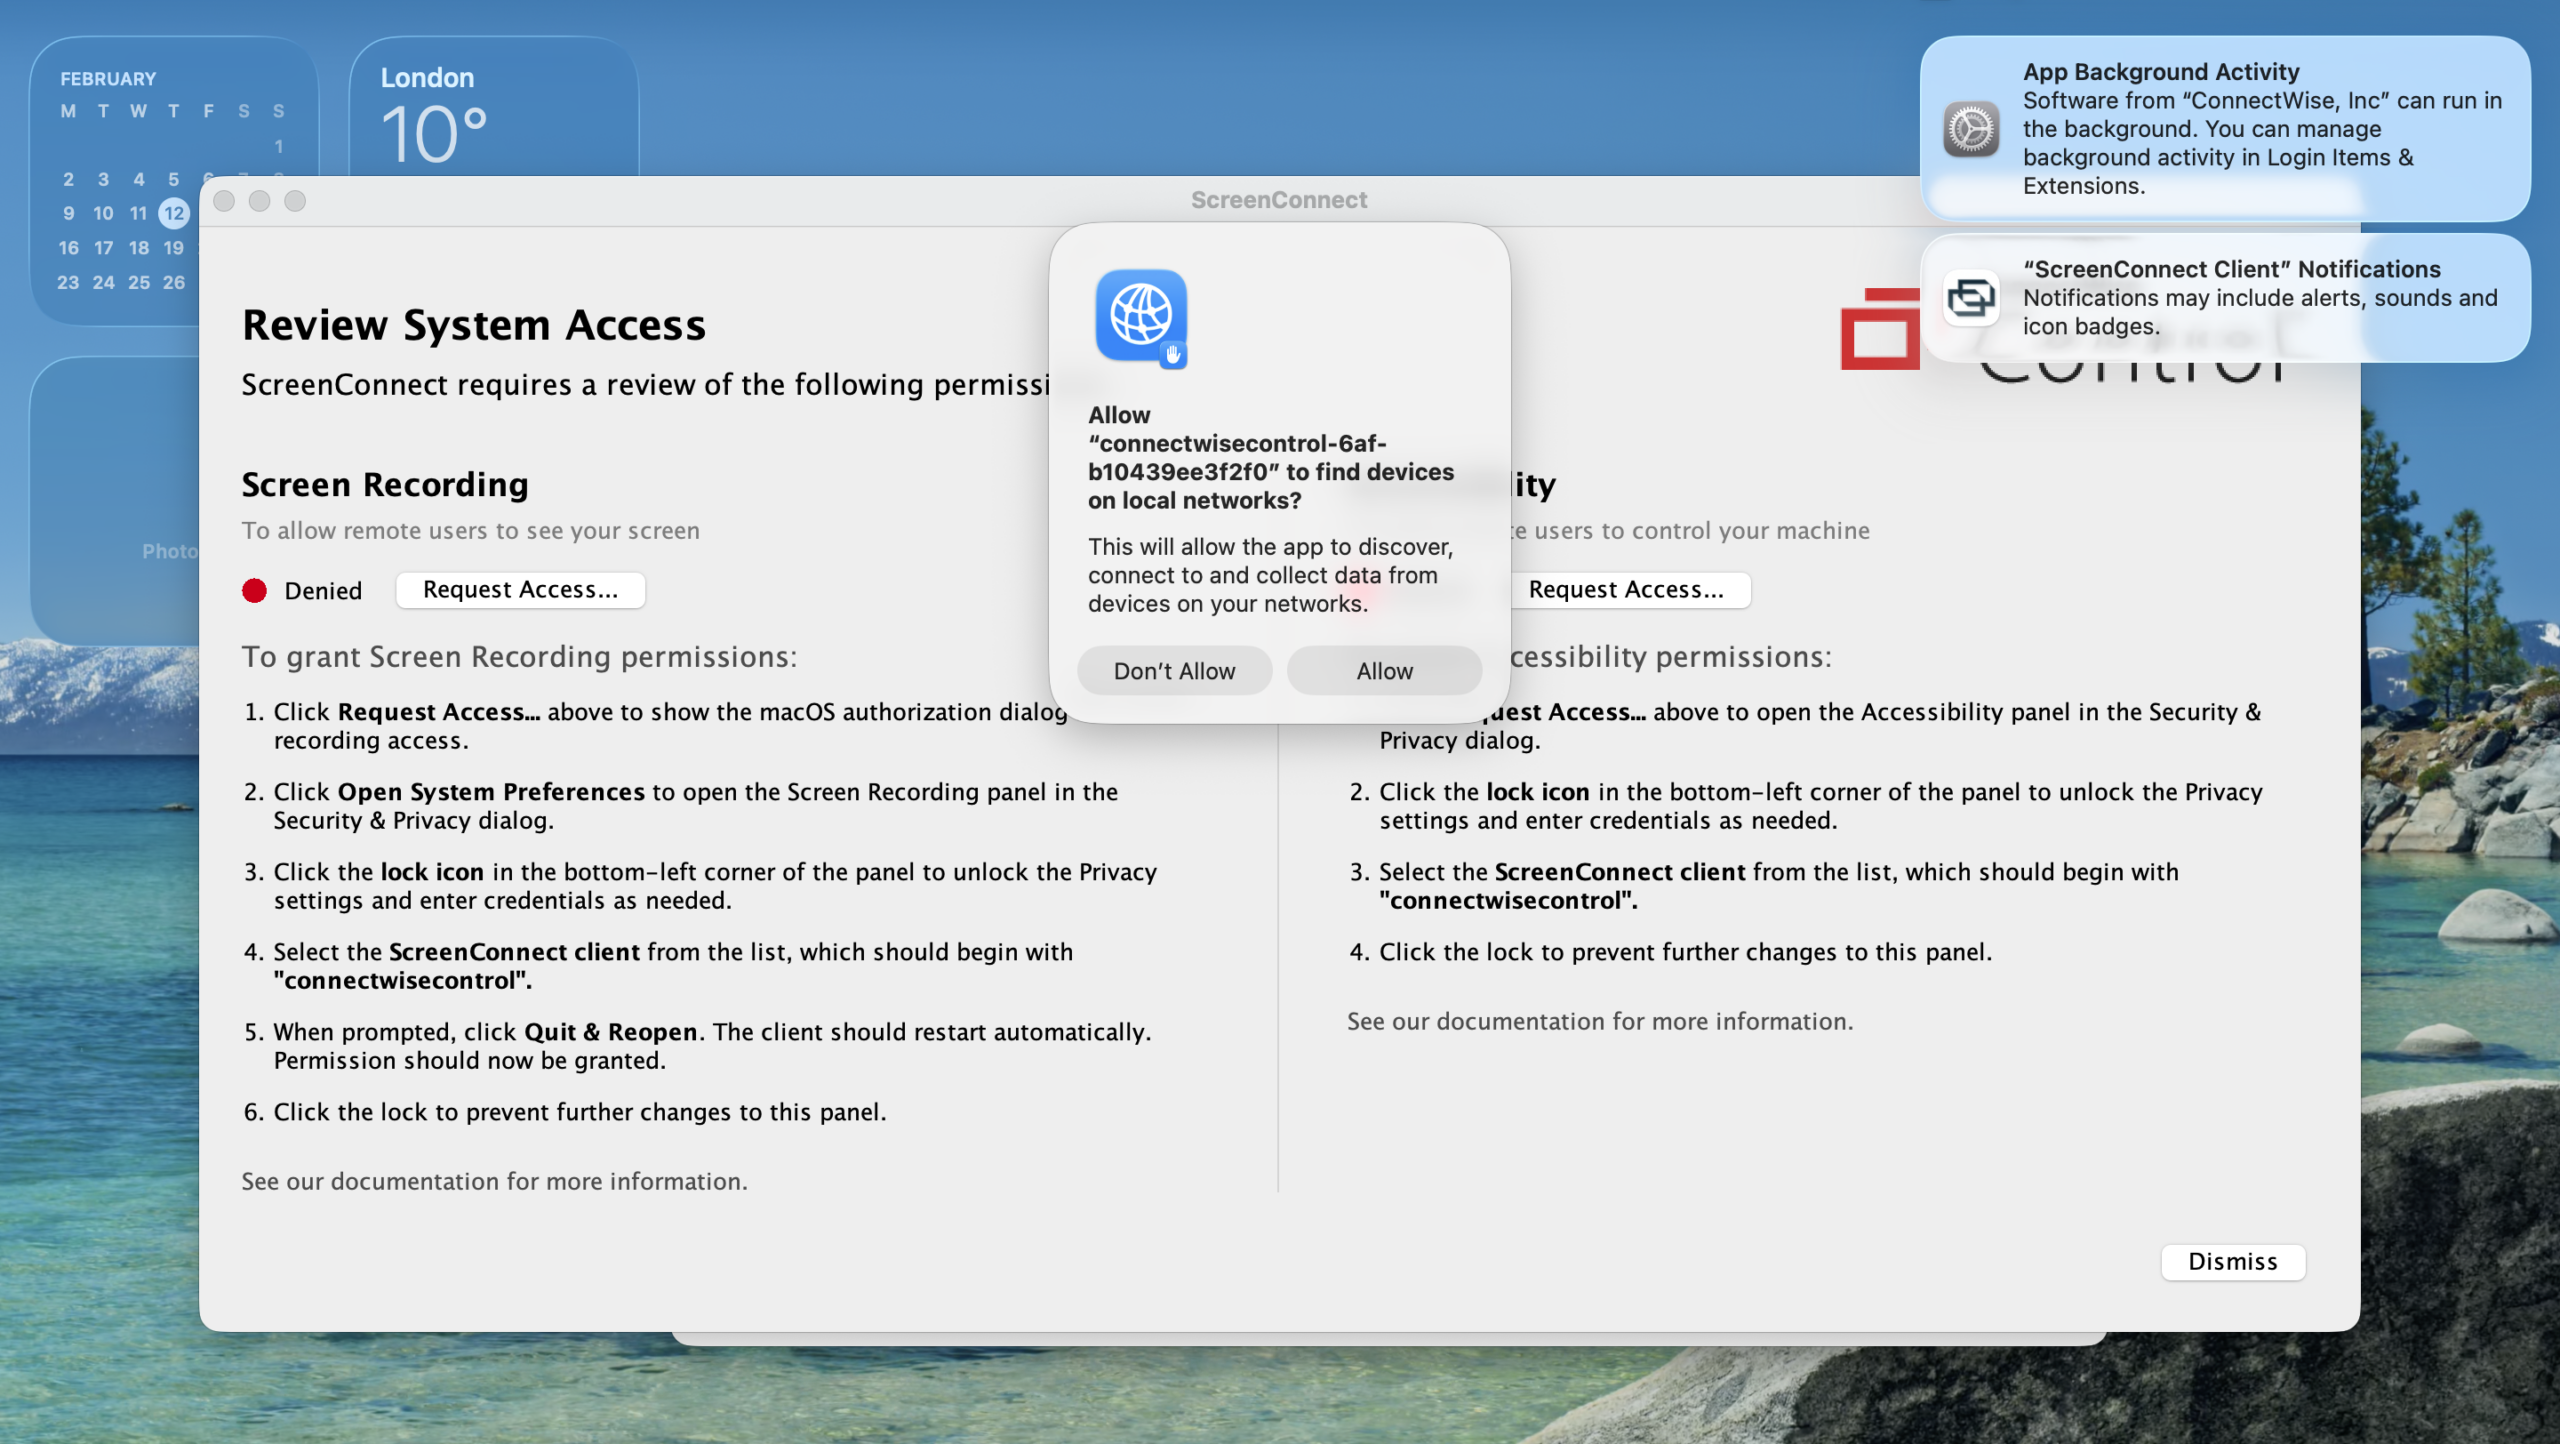The width and height of the screenshot is (2560, 1444).
Task: Click the ScreenConnect Client notification icon
Action: [1971, 298]
